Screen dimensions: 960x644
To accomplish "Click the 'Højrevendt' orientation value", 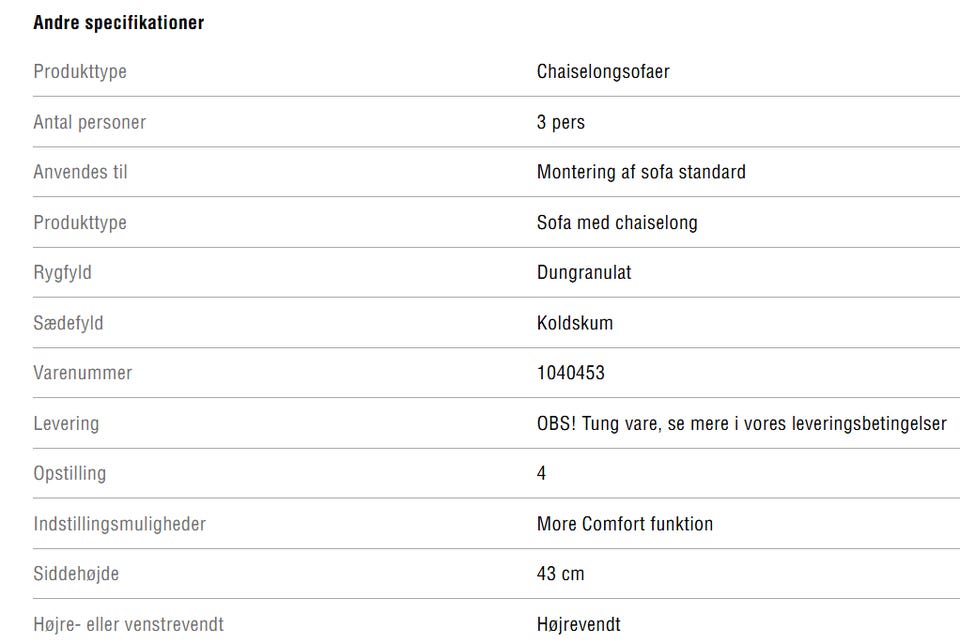I will (x=578, y=625).
